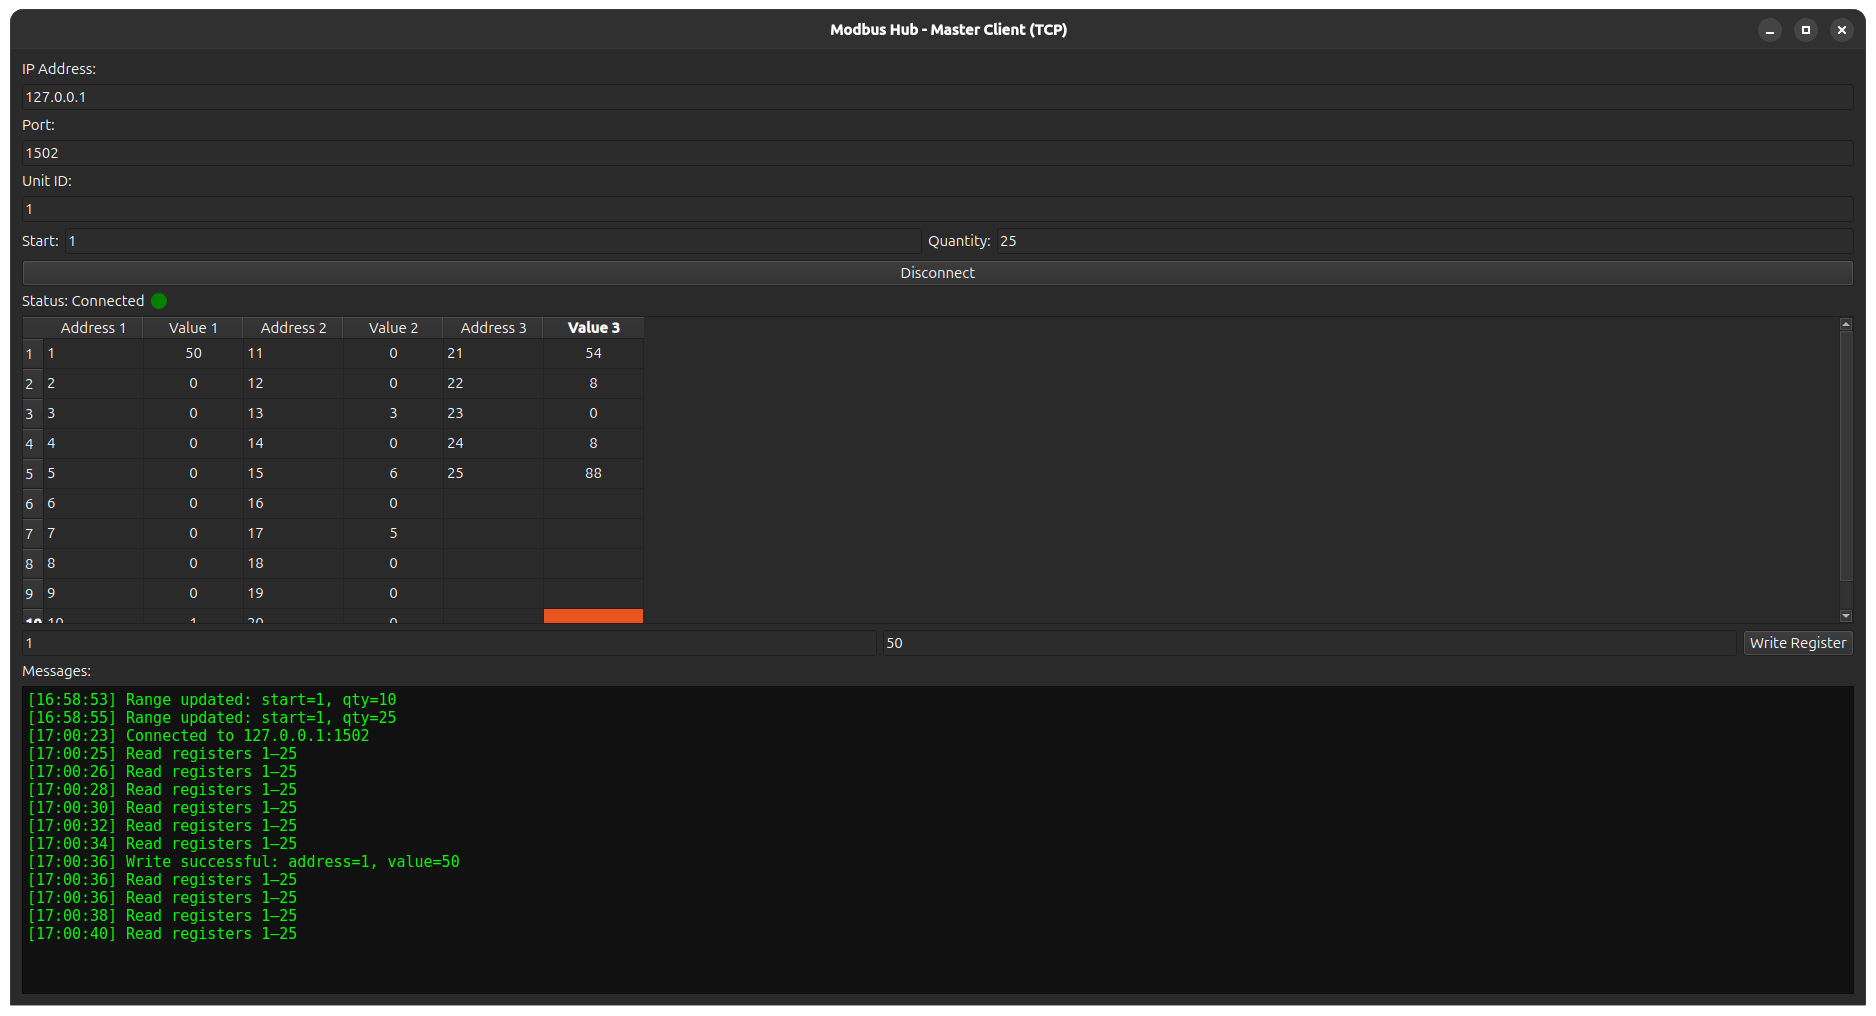Click the green connection status indicator
This screenshot has height=1016, width=1876.
coord(158,300)
